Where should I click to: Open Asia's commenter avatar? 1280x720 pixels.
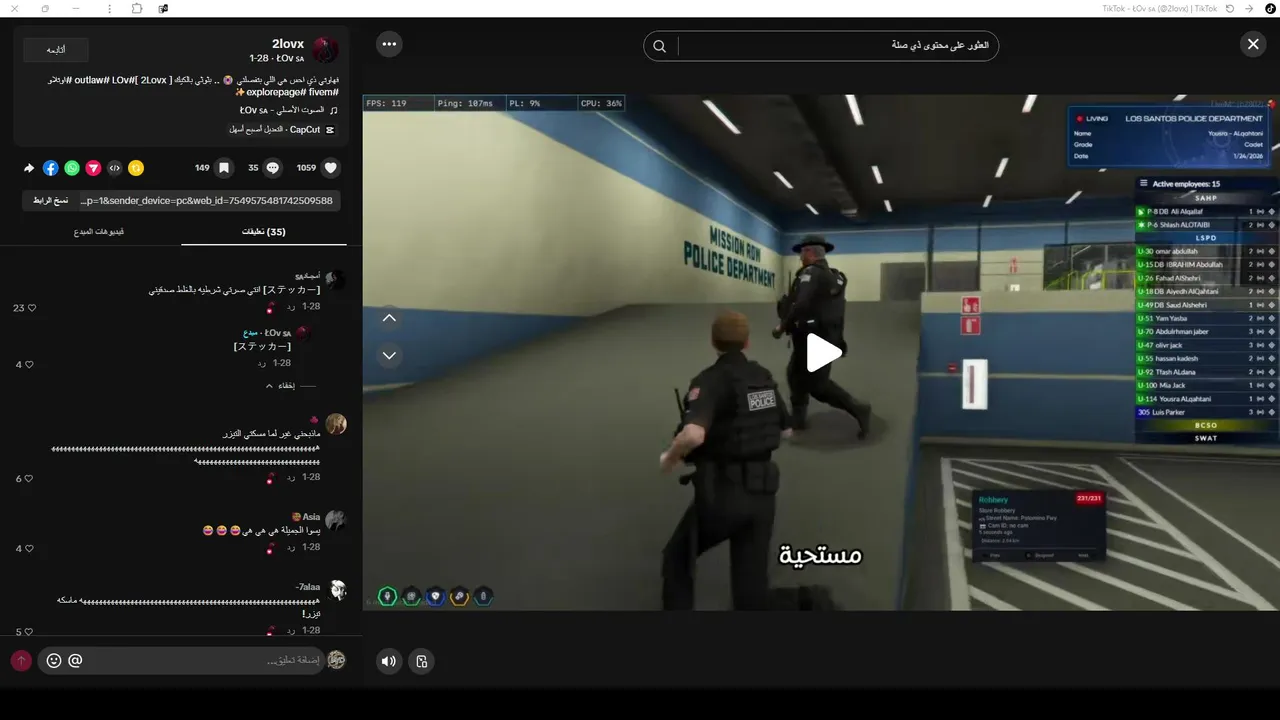tap(336, 521)
